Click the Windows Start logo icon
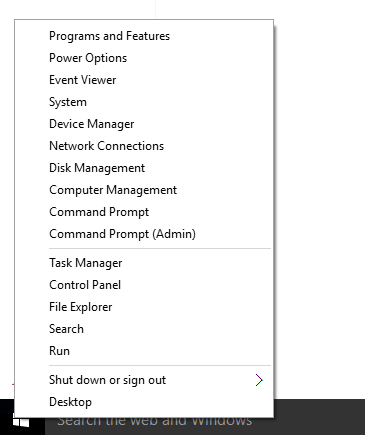 (21, 423)
